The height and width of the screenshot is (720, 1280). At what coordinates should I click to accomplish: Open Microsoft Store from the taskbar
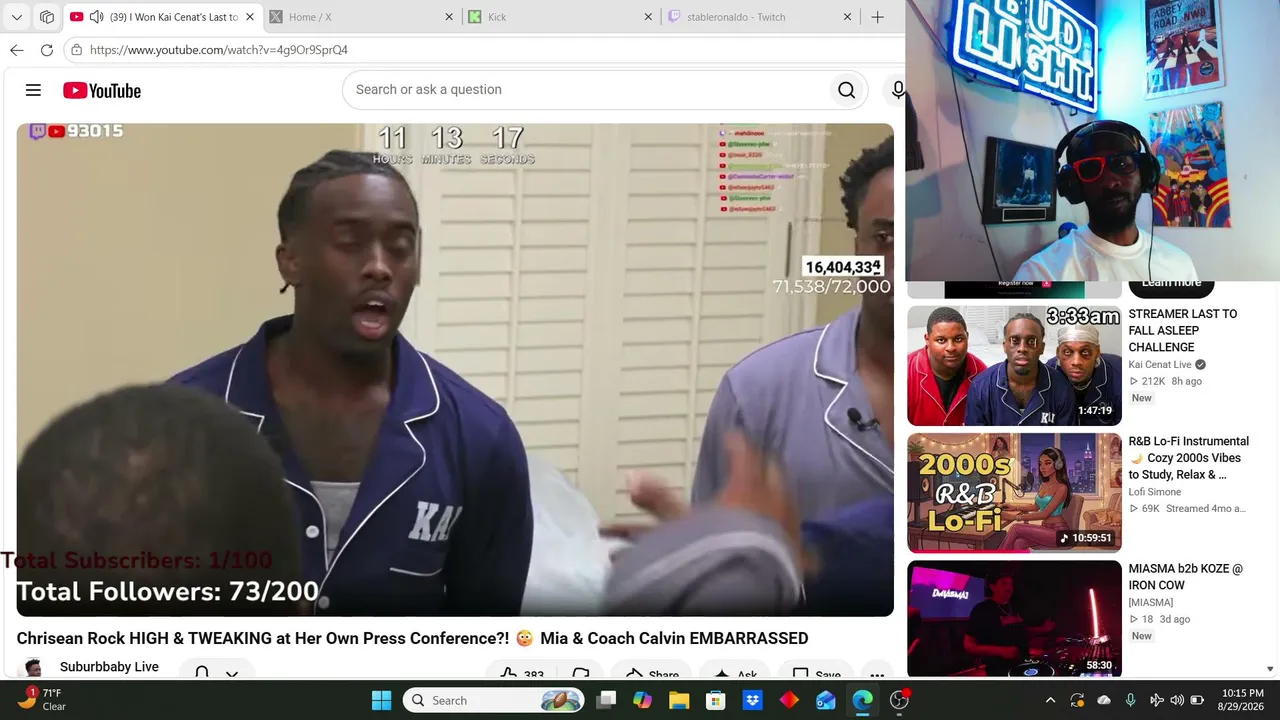click(716, 700)
